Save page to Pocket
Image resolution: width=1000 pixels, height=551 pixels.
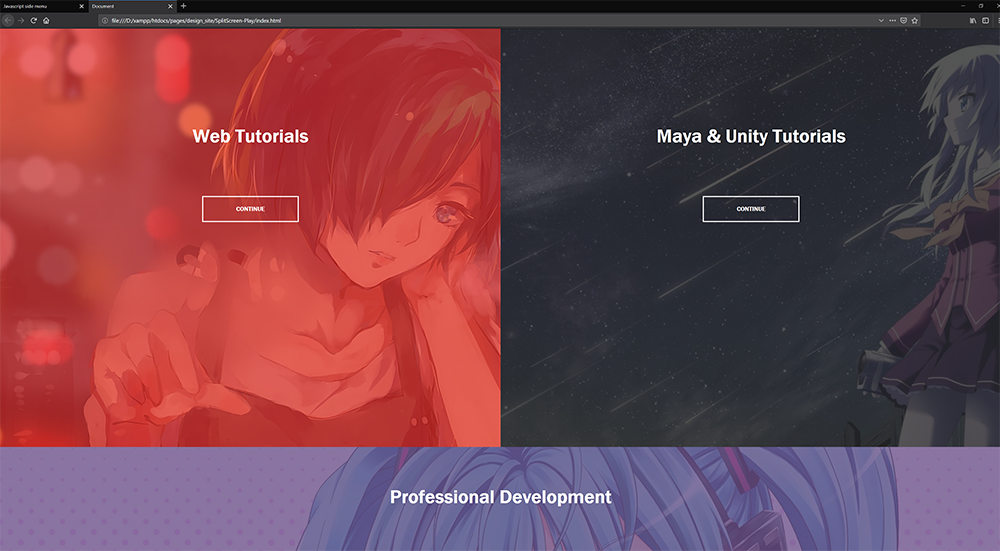tap(903, 20)
